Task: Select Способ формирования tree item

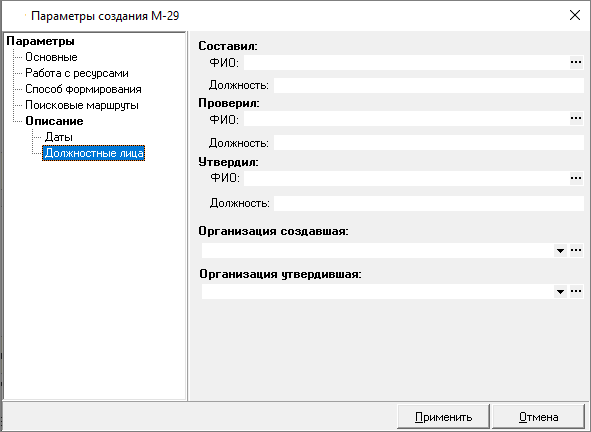Action: pyautogui.click(x=83, y=89)
